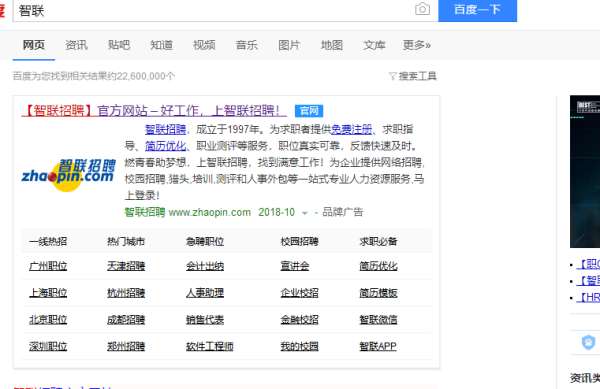The height and width of the screenshot is (389, 600).
Task: Click the camera image search icon
Action: (422, 8)
